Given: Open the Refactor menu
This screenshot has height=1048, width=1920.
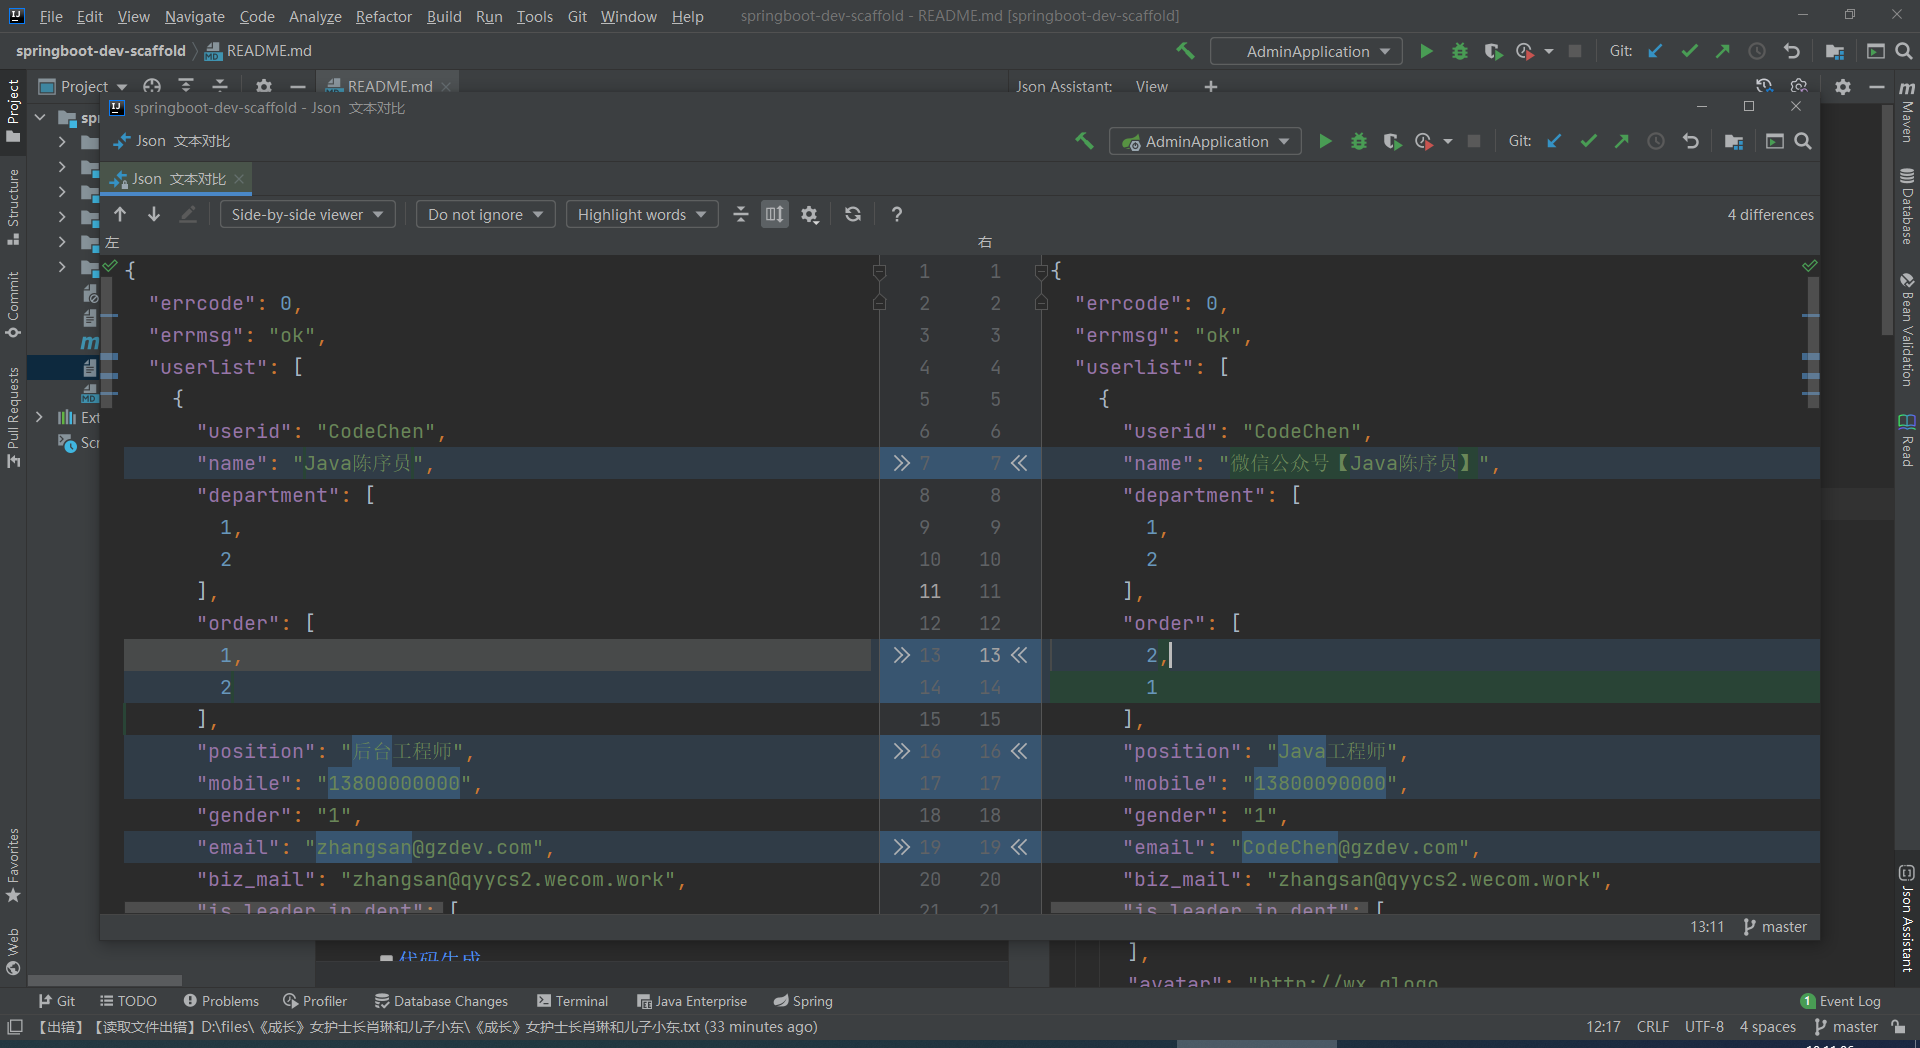Looking at the screenshot, I should (x=383, y=17).
